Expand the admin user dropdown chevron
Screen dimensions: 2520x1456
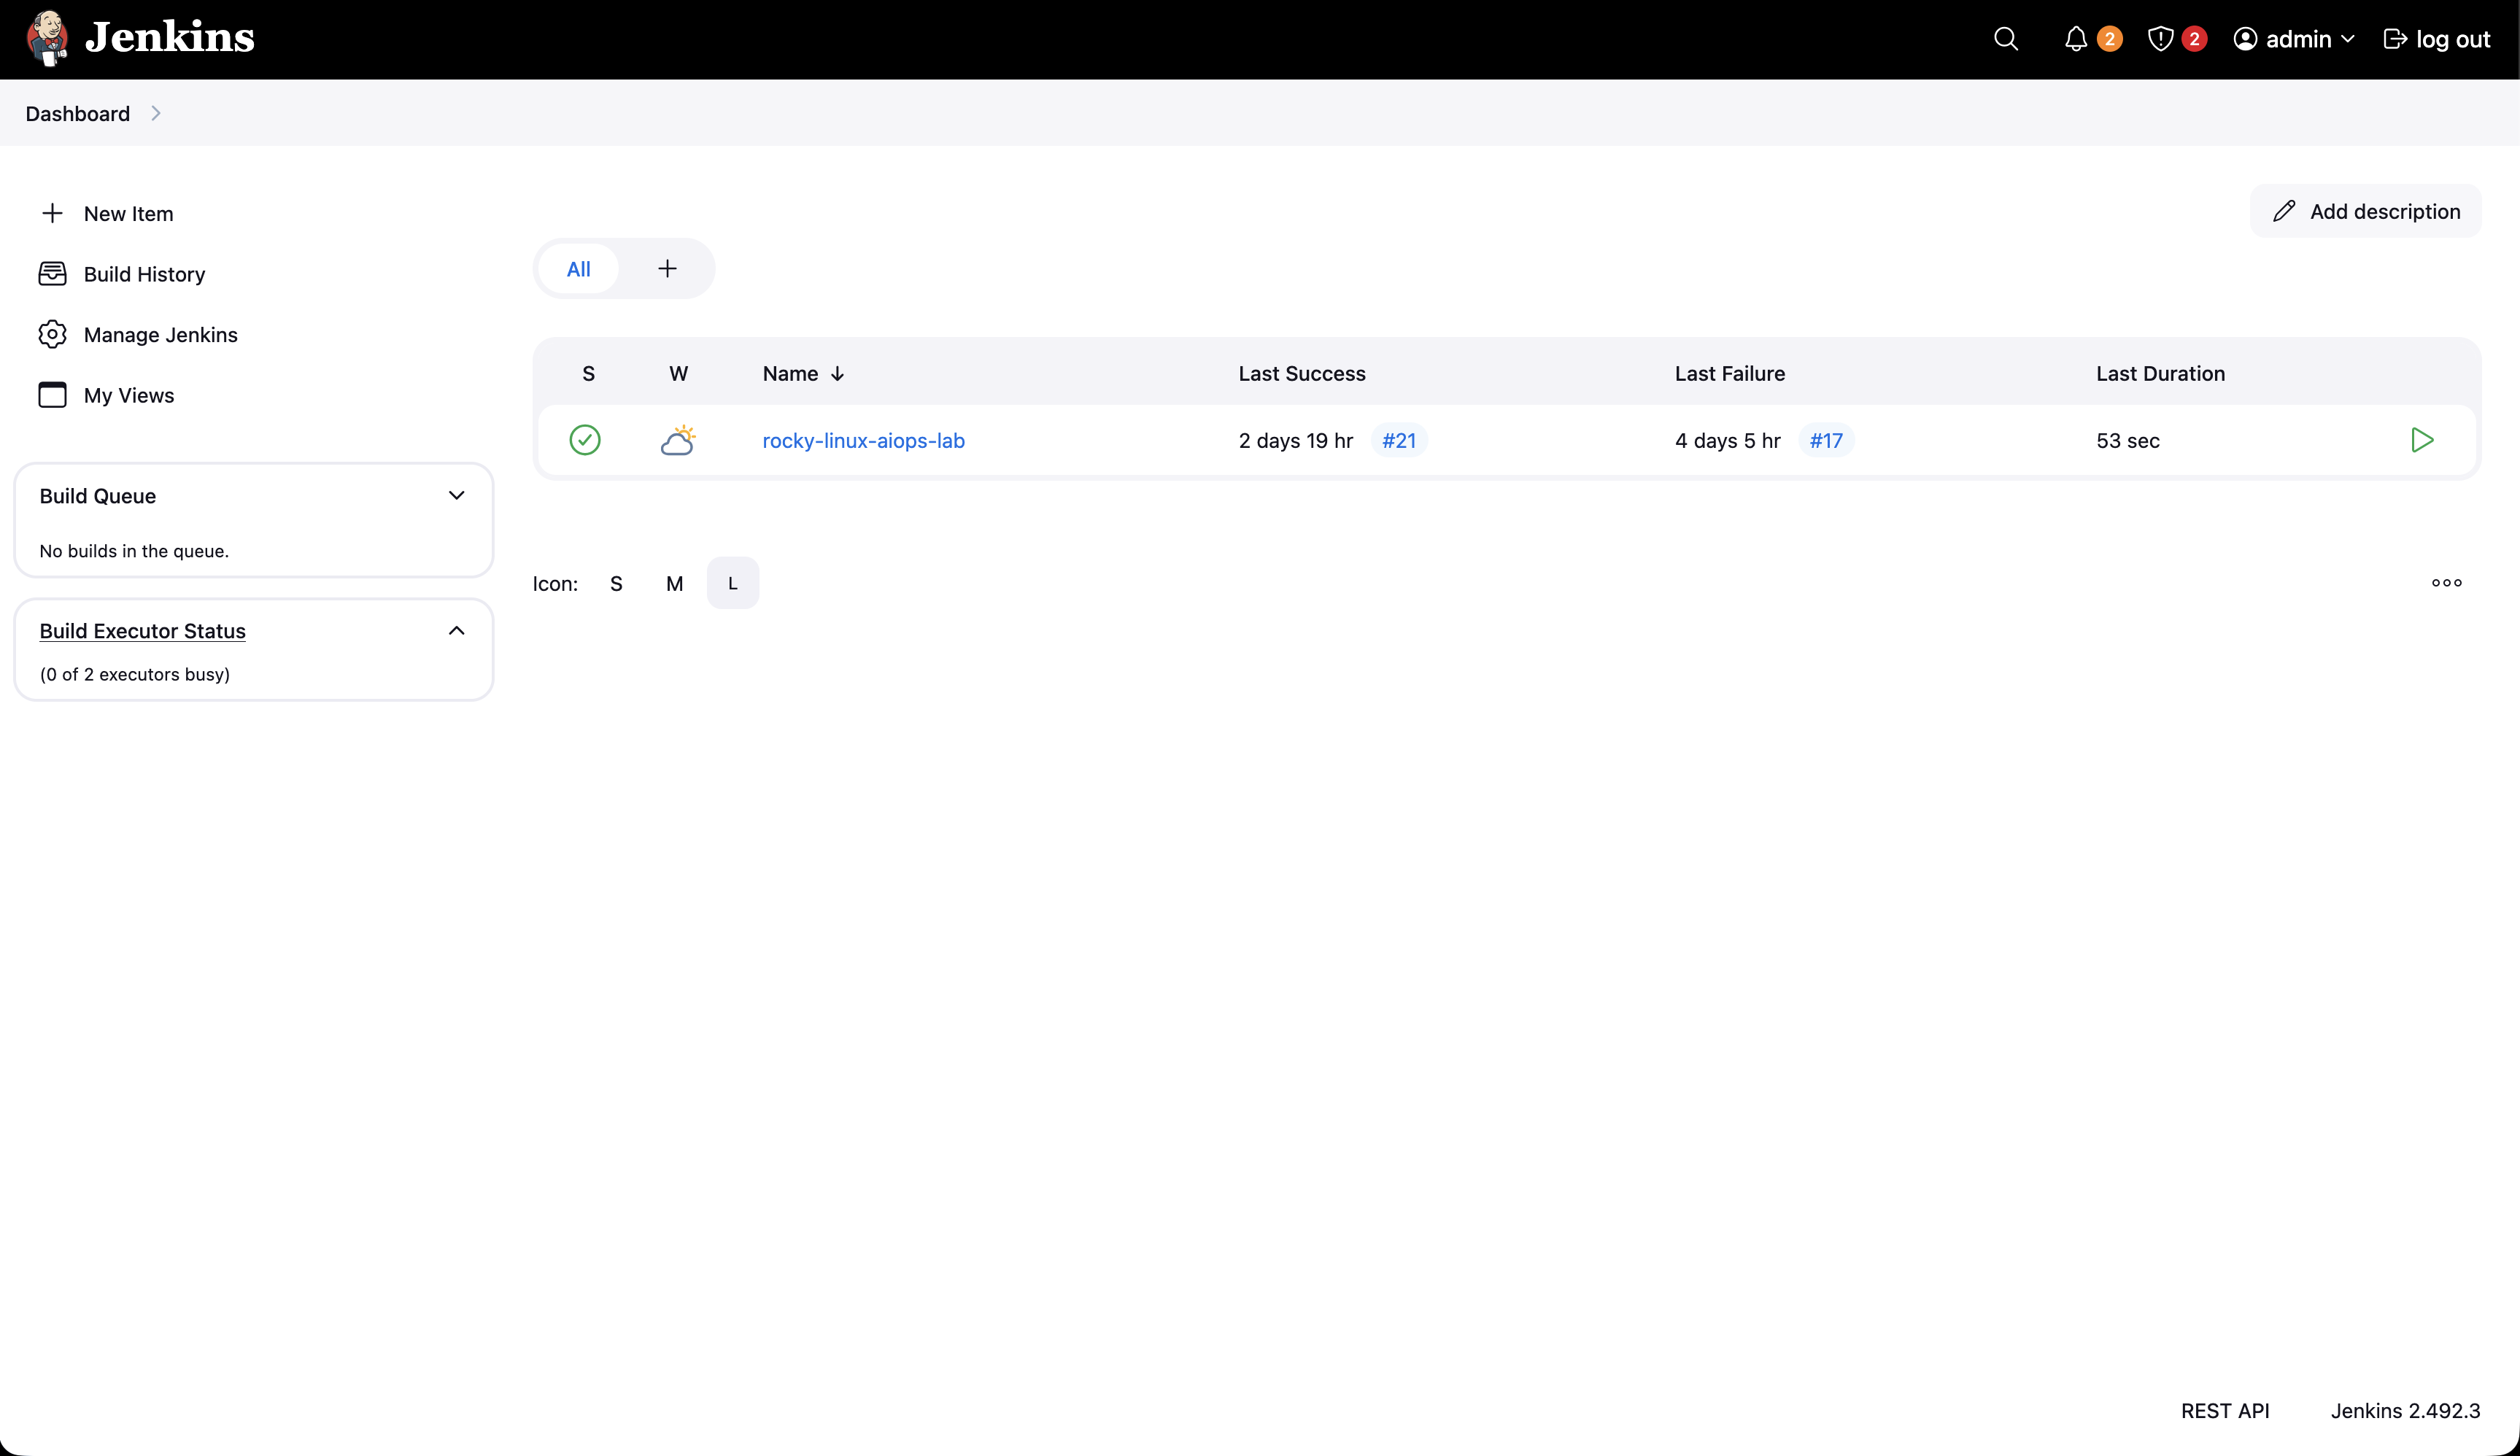(2348, 39)
